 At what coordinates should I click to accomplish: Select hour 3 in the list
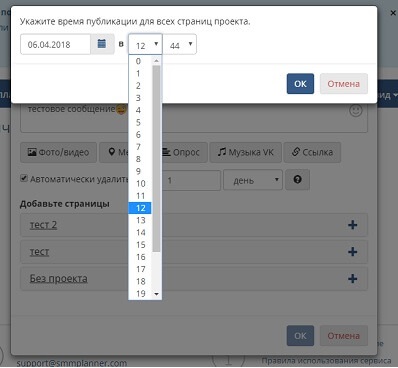(140, 98)
